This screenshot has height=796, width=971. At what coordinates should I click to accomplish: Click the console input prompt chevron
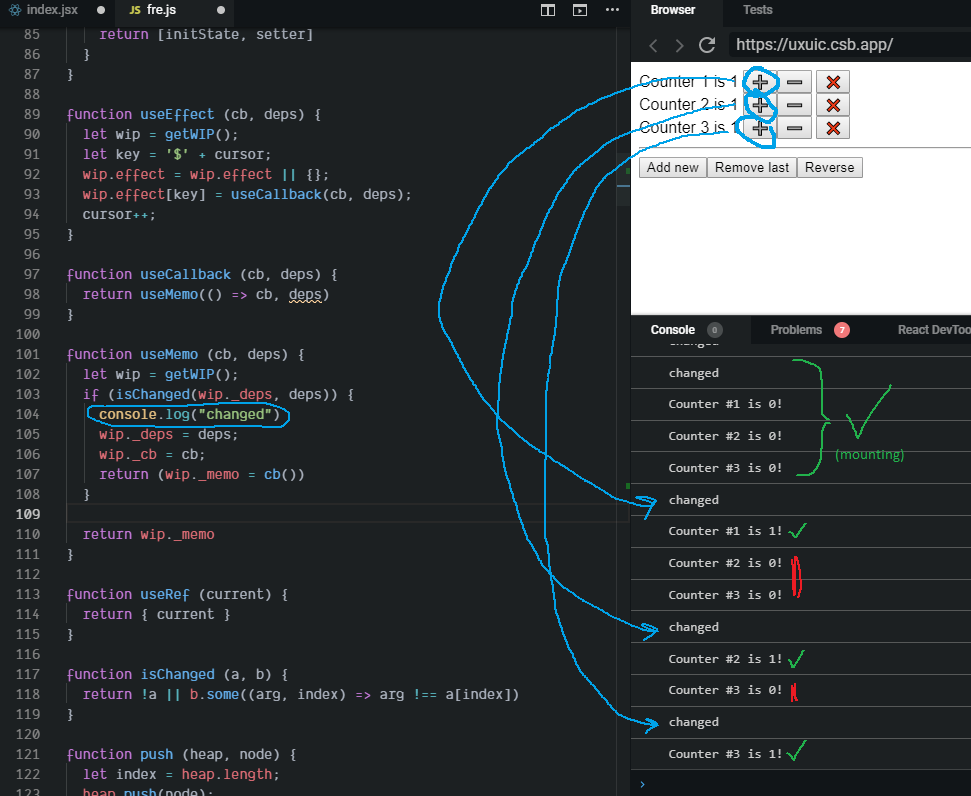(642, 784)
